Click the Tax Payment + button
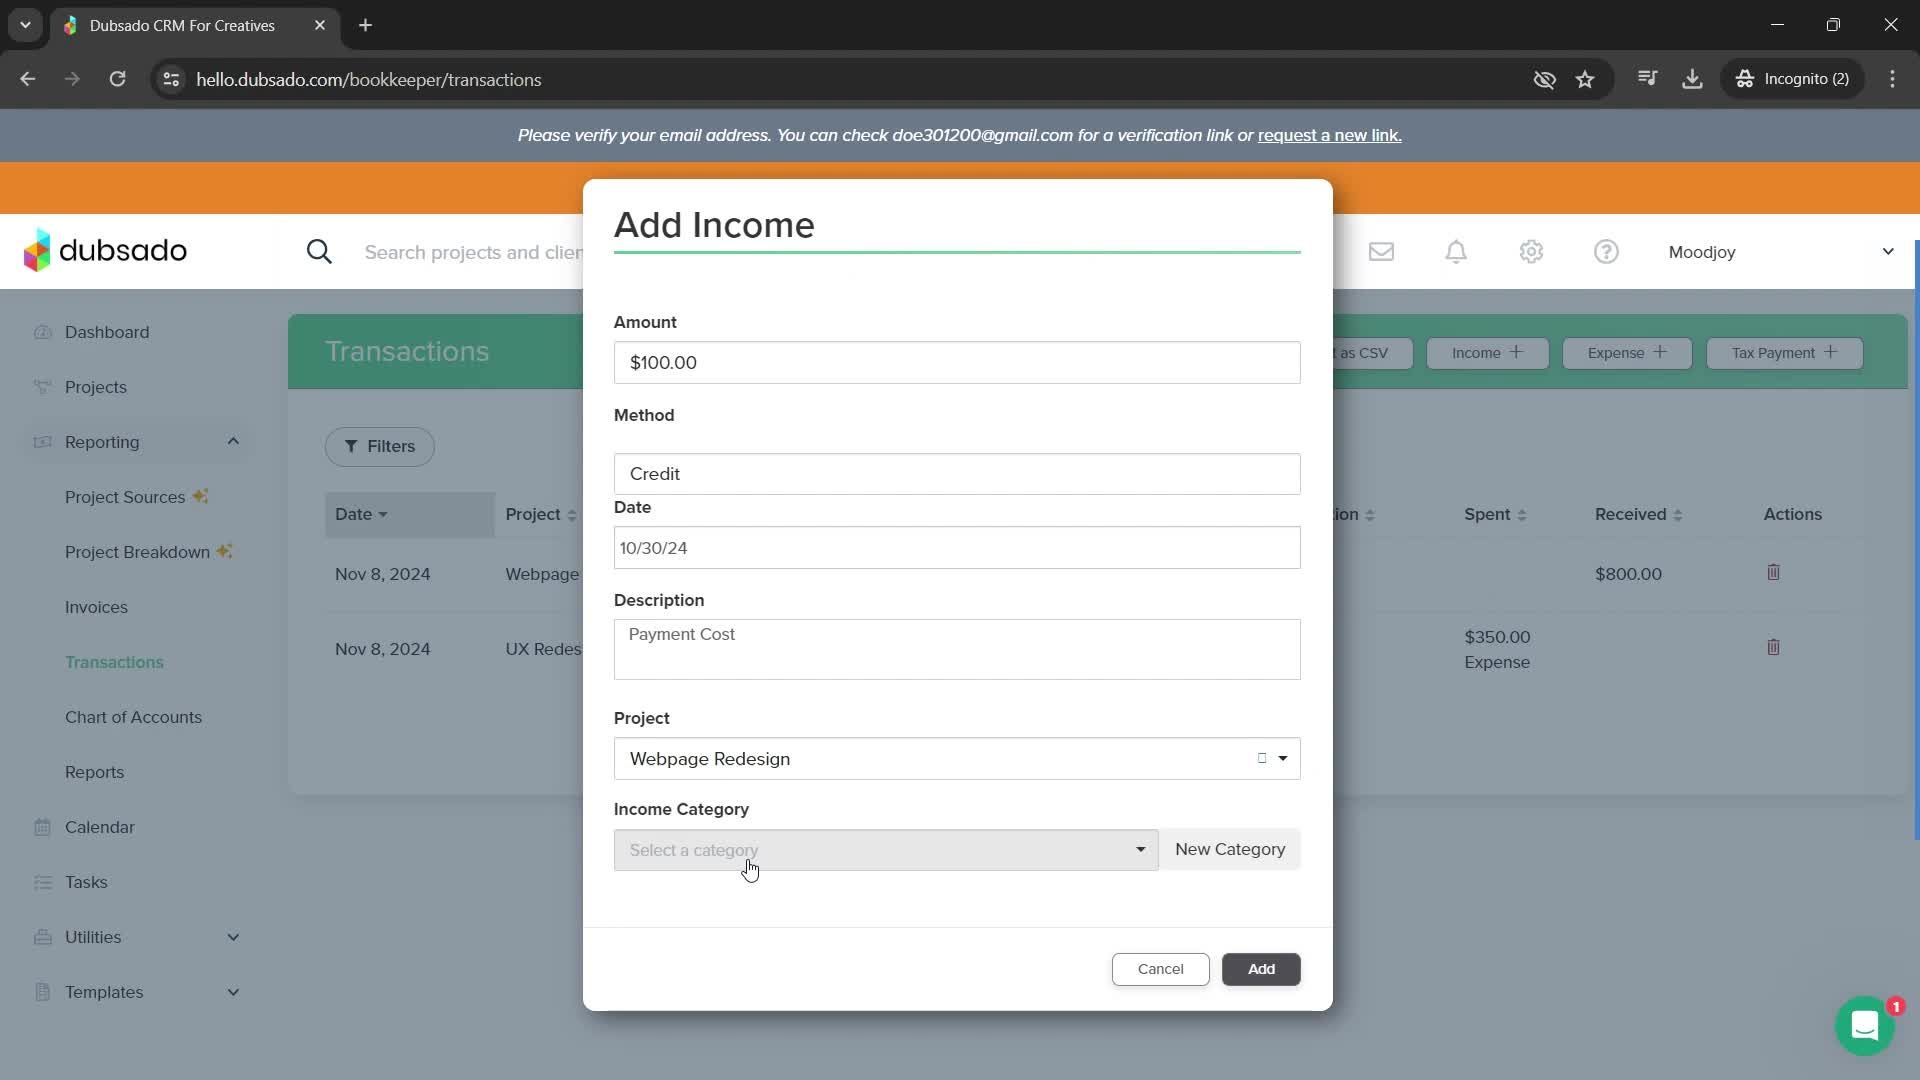The width and height of the screenshot is (1920, 1080). (1784, 353)
